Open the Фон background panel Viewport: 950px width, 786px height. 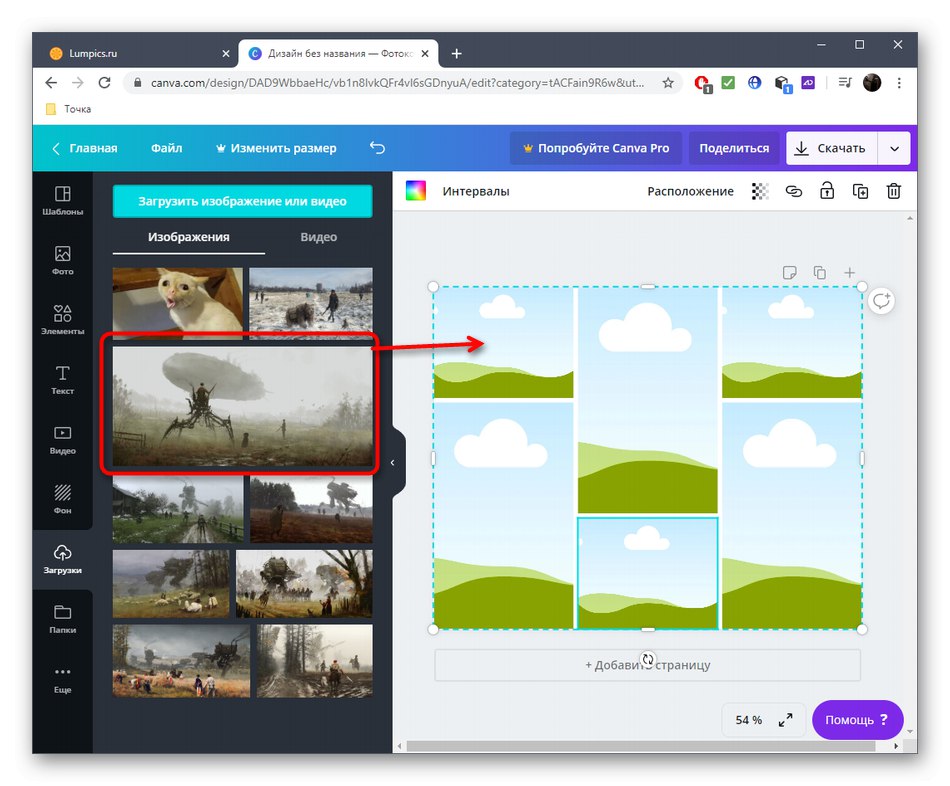62,499
